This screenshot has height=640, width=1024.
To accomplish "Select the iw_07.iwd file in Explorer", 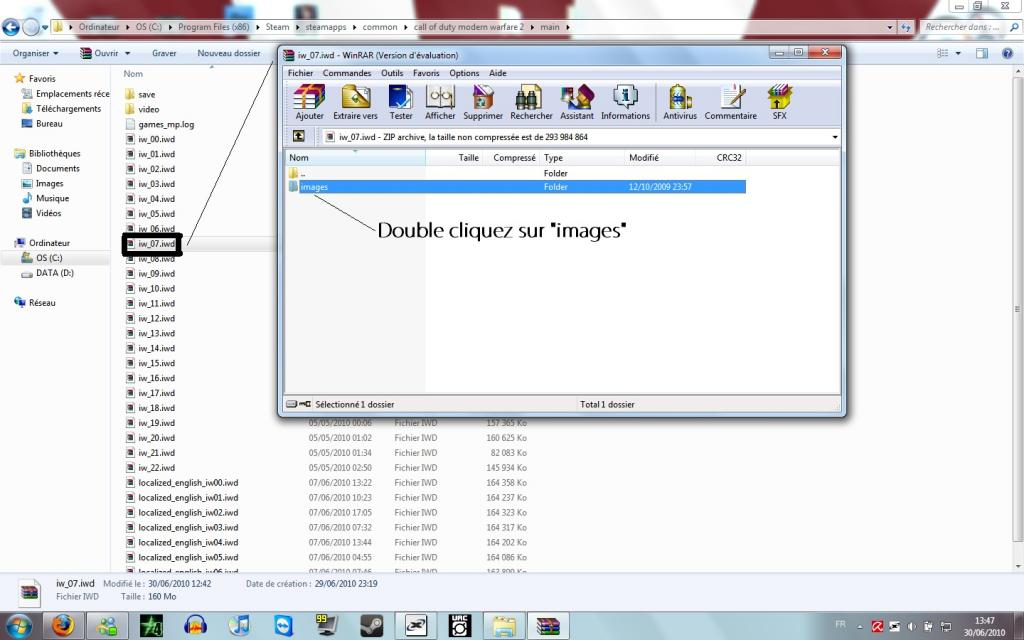I will click(156, 244).
